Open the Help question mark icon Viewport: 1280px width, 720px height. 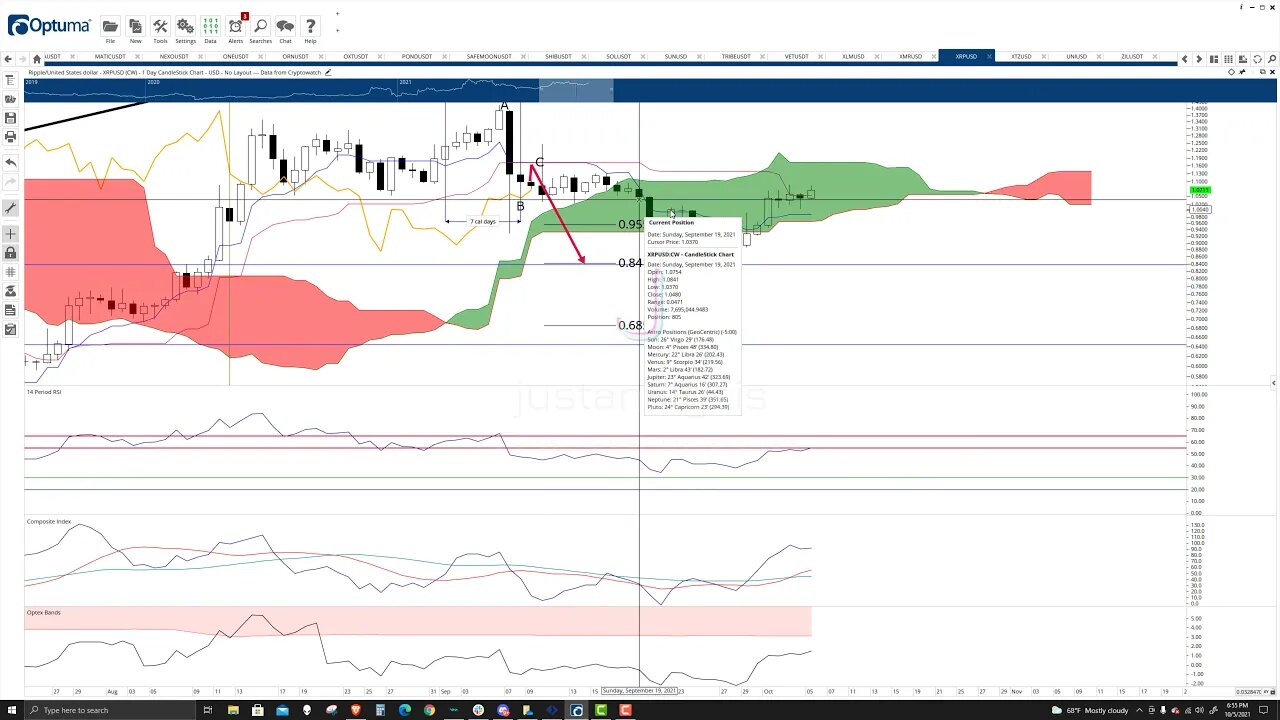point(310,27)
